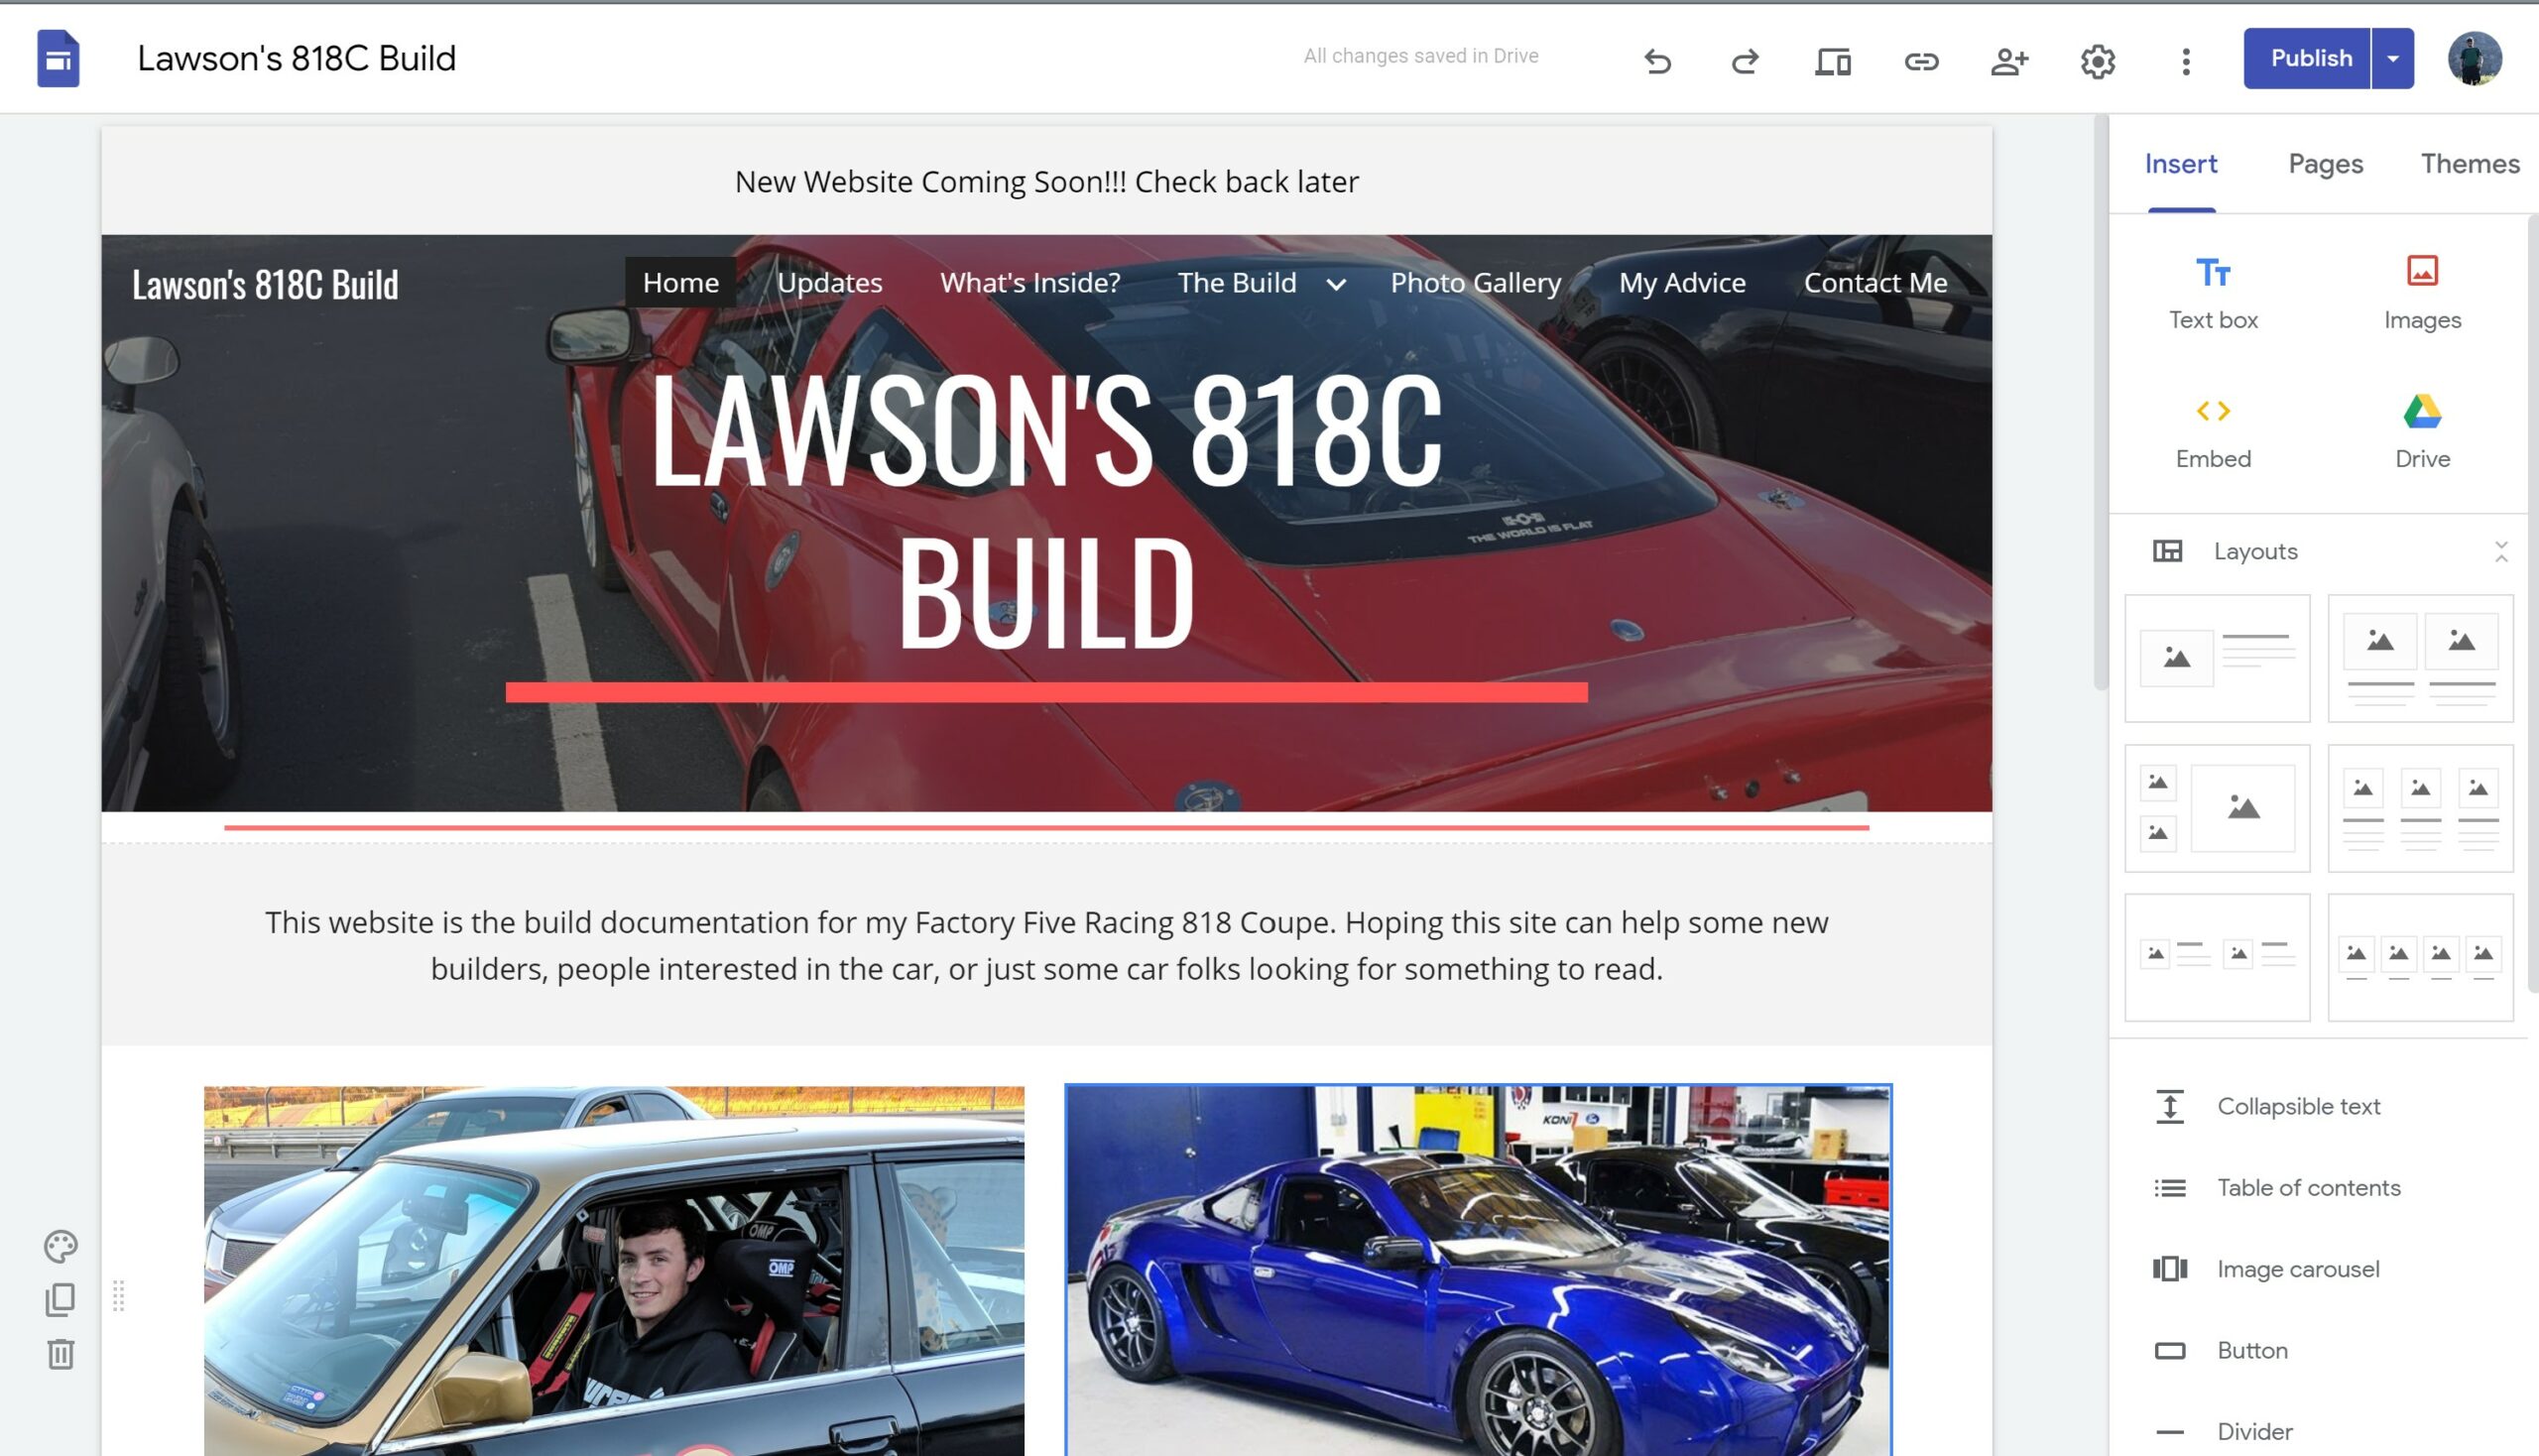Collapse the Layouts panel expander
2539x1456 pixels.
click(x=2506, y=551)
